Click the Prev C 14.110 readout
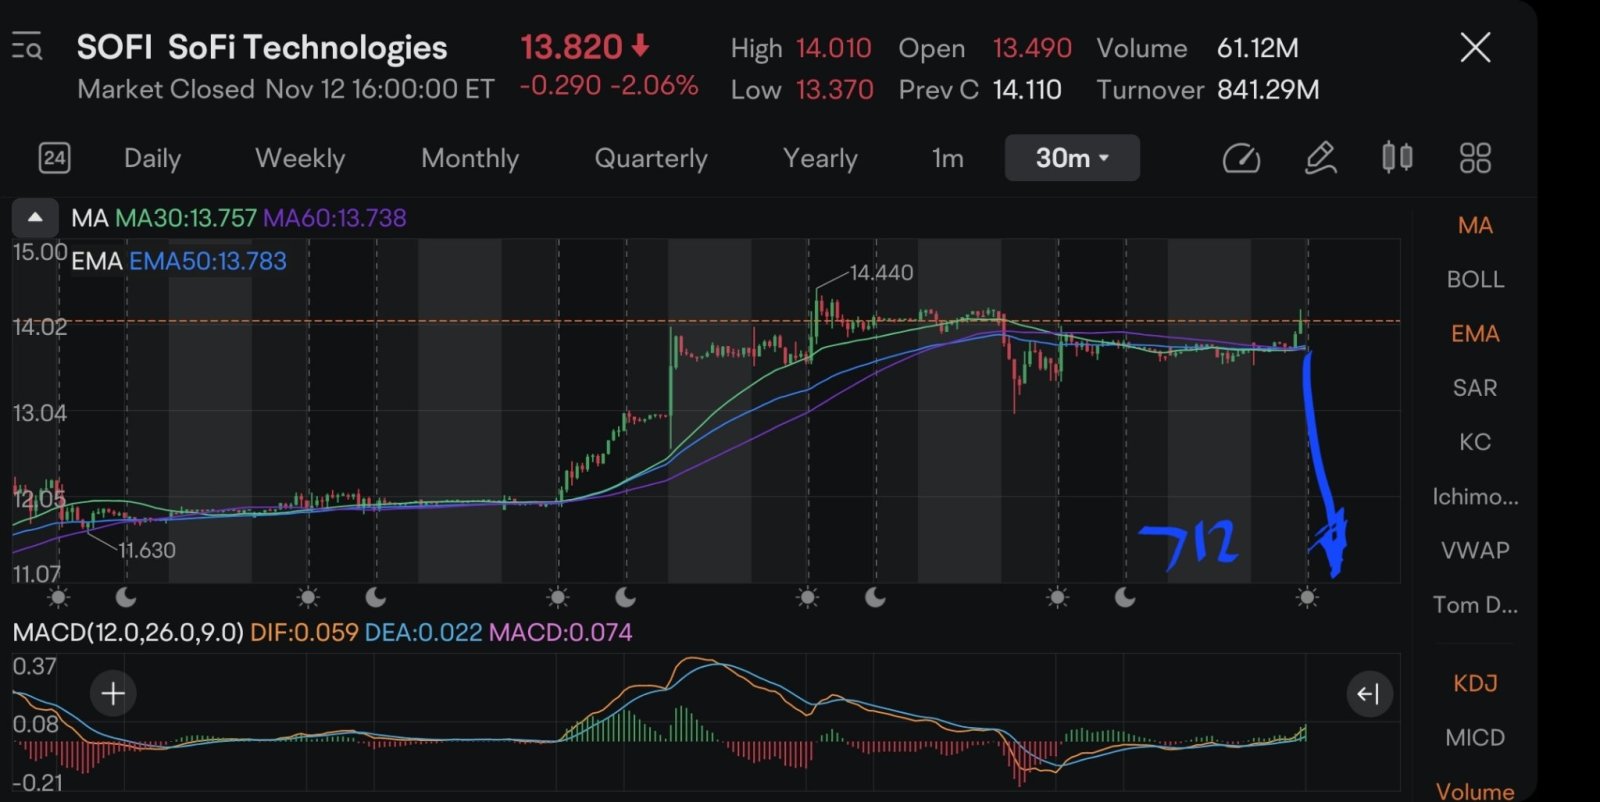1600x802 pixels. point(980,90)
